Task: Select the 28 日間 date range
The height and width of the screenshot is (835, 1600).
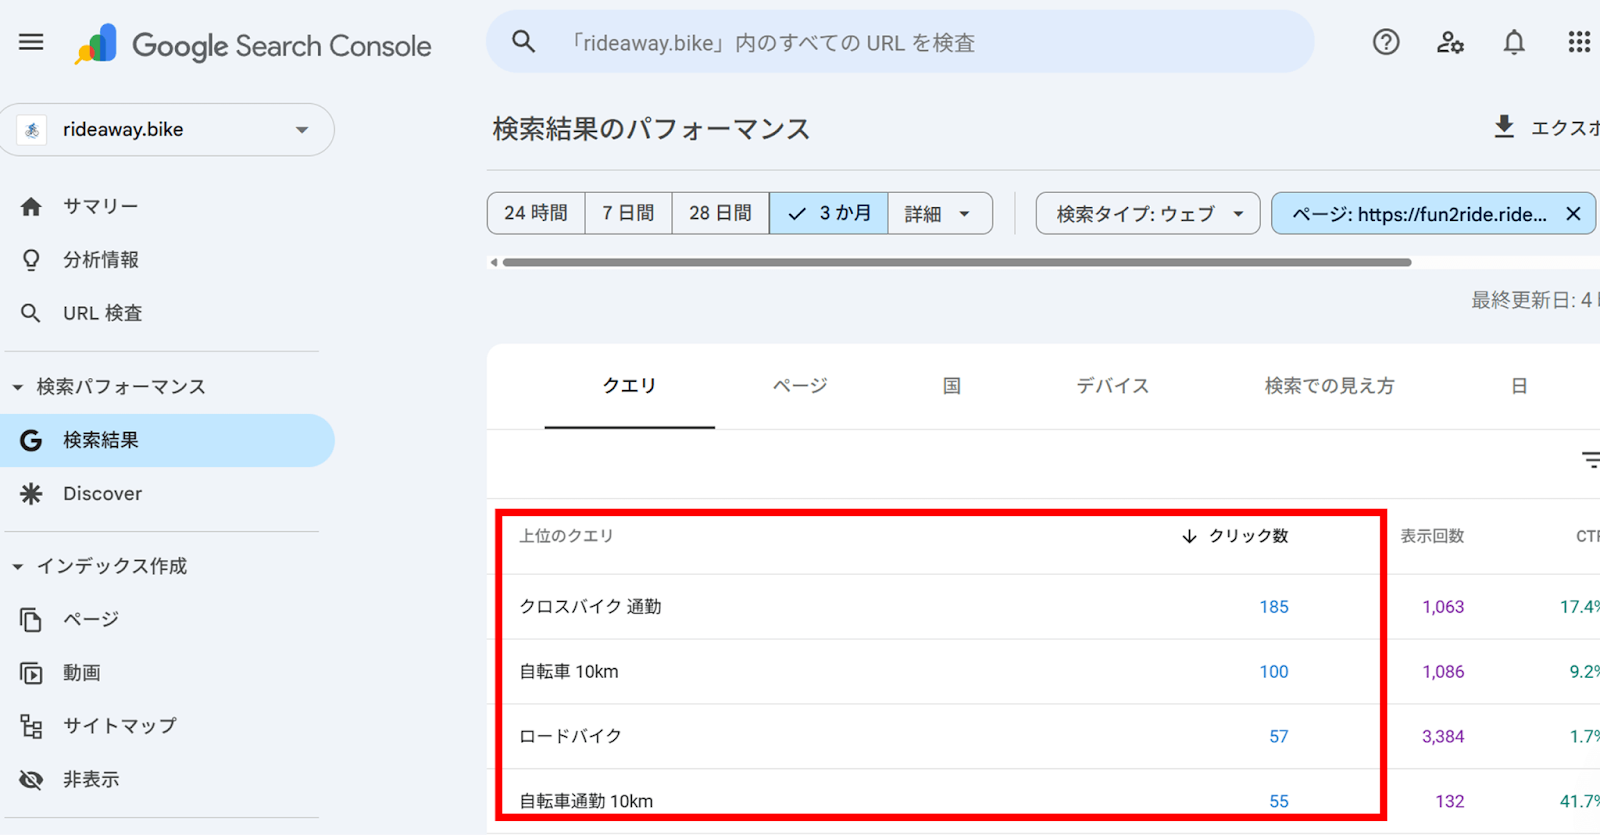Action: pyautogui.click(x=720, y=213)
